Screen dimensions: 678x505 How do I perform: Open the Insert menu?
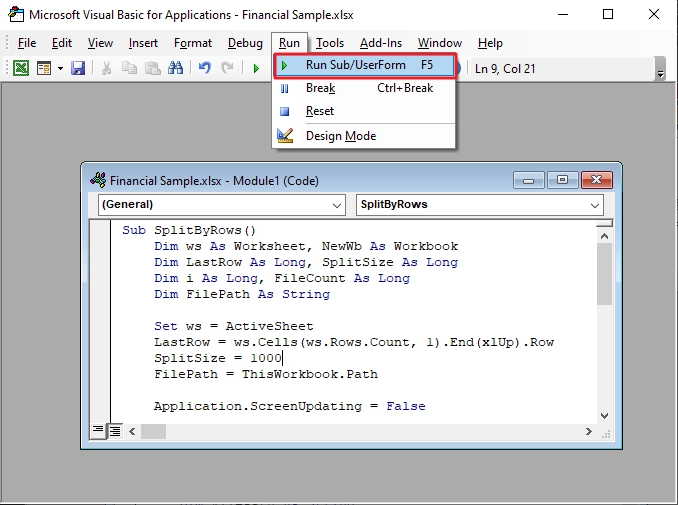click(143, 43)
